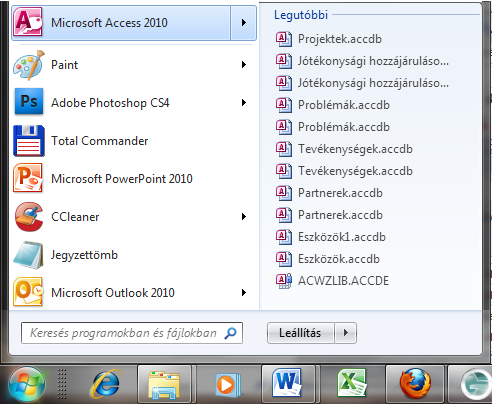
Task: Expand the Paint recent files arrow
Action: tap(244, 65)
